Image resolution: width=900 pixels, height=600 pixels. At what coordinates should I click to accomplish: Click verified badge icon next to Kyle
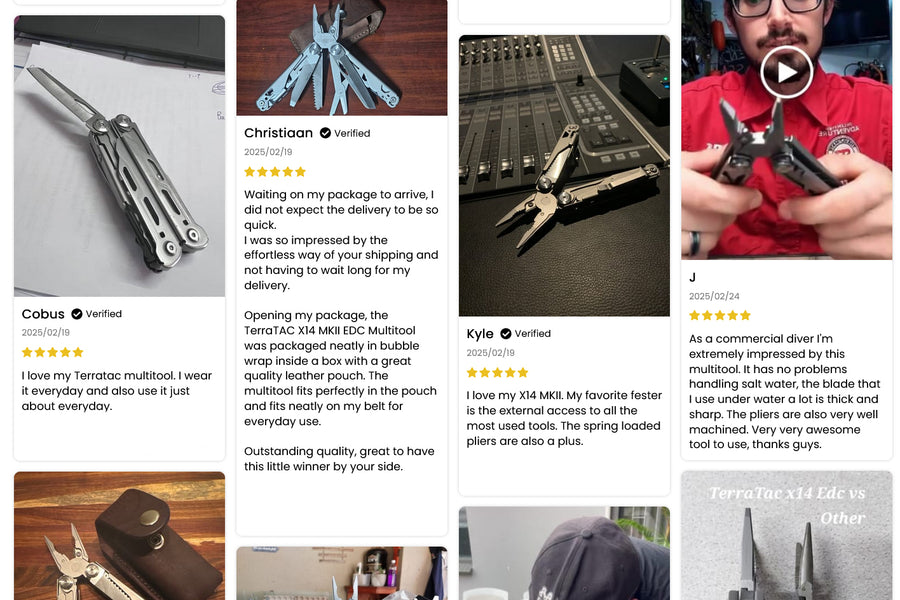click(506, 334)
